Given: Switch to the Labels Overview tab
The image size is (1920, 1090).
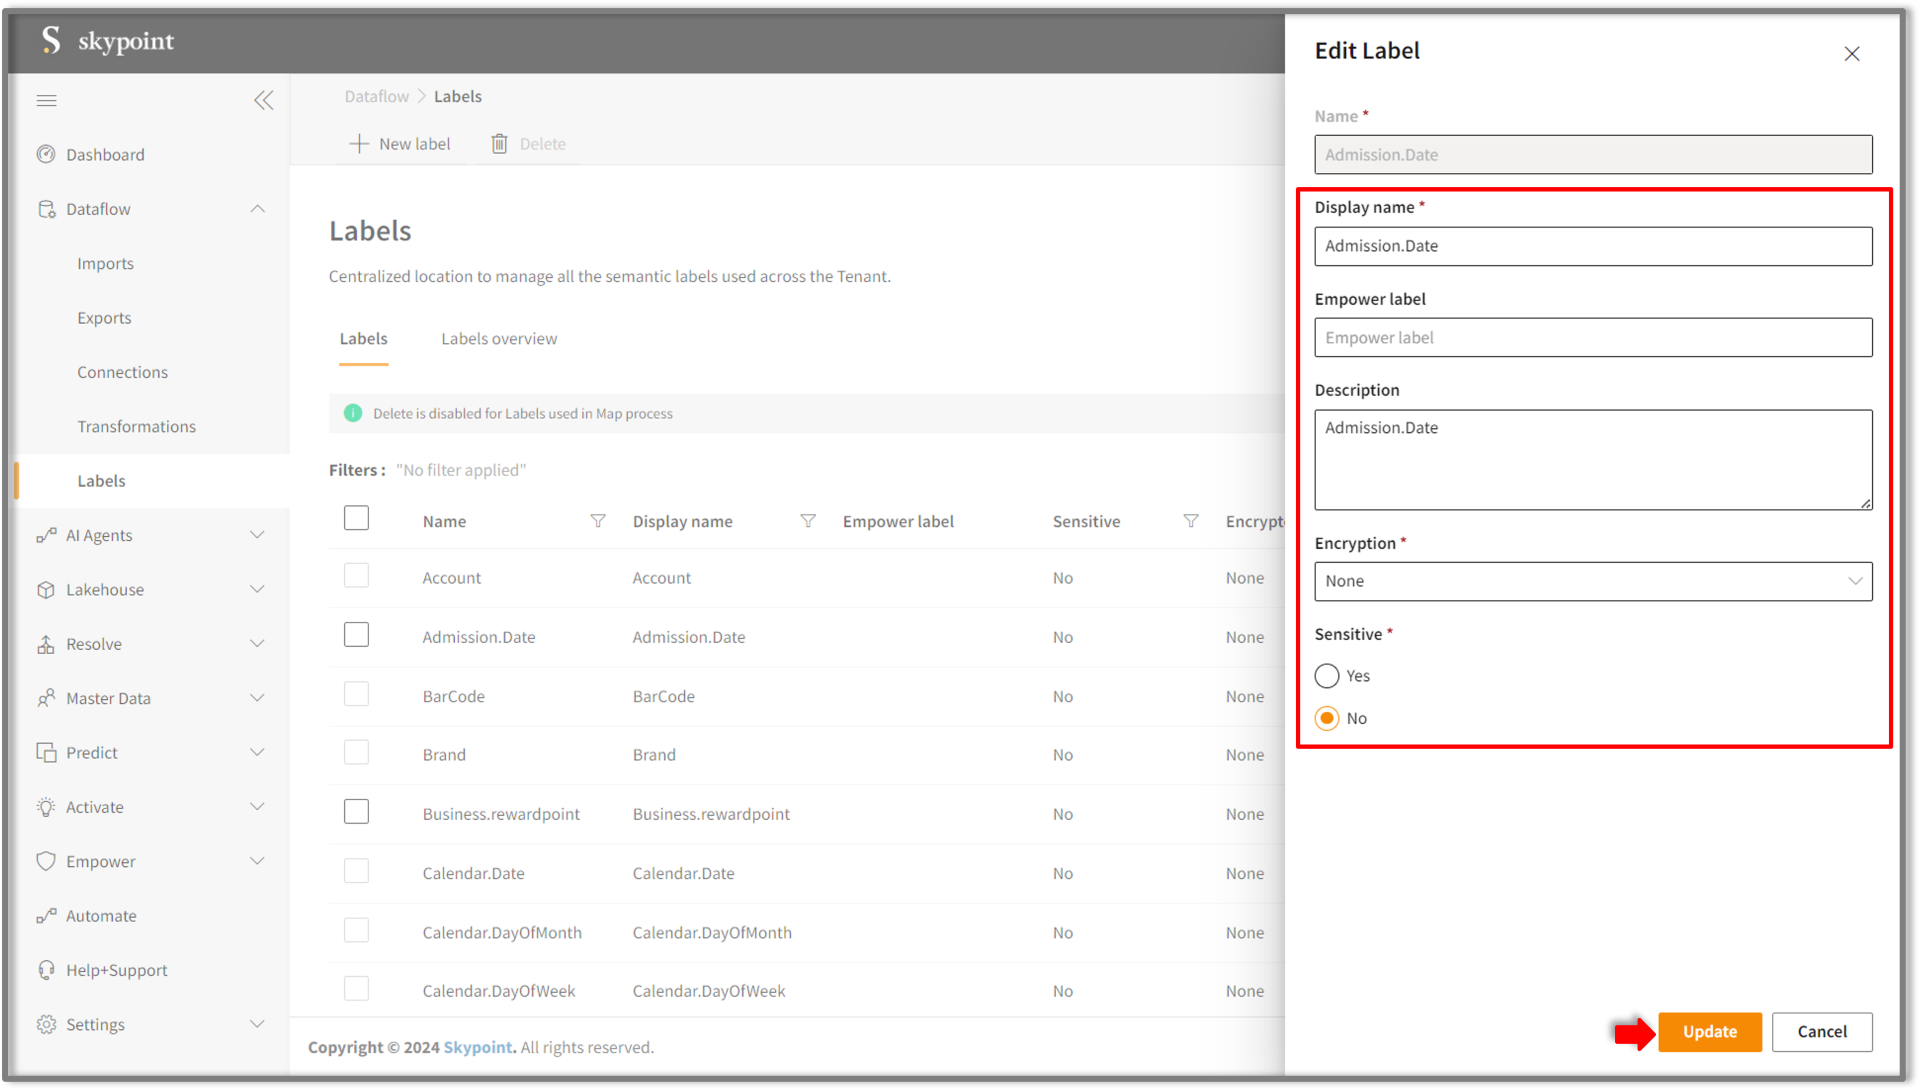Looking at the screenshot, I should (x=498, y=339).
